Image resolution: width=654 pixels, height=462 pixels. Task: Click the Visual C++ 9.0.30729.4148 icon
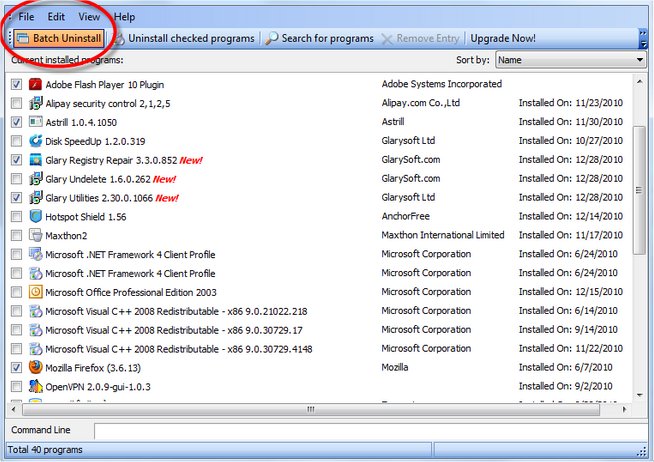point(35,349)
